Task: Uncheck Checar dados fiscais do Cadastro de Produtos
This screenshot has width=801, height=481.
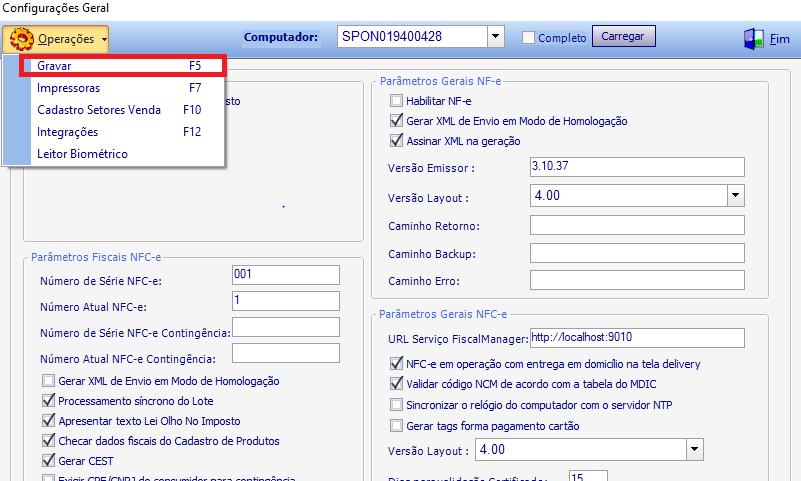Action: pyautogui.click(x=49, y=440)
